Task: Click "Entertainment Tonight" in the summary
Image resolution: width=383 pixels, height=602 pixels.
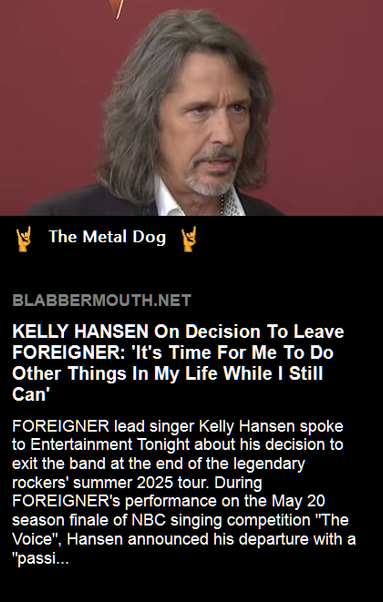Action: pos(110,445)
